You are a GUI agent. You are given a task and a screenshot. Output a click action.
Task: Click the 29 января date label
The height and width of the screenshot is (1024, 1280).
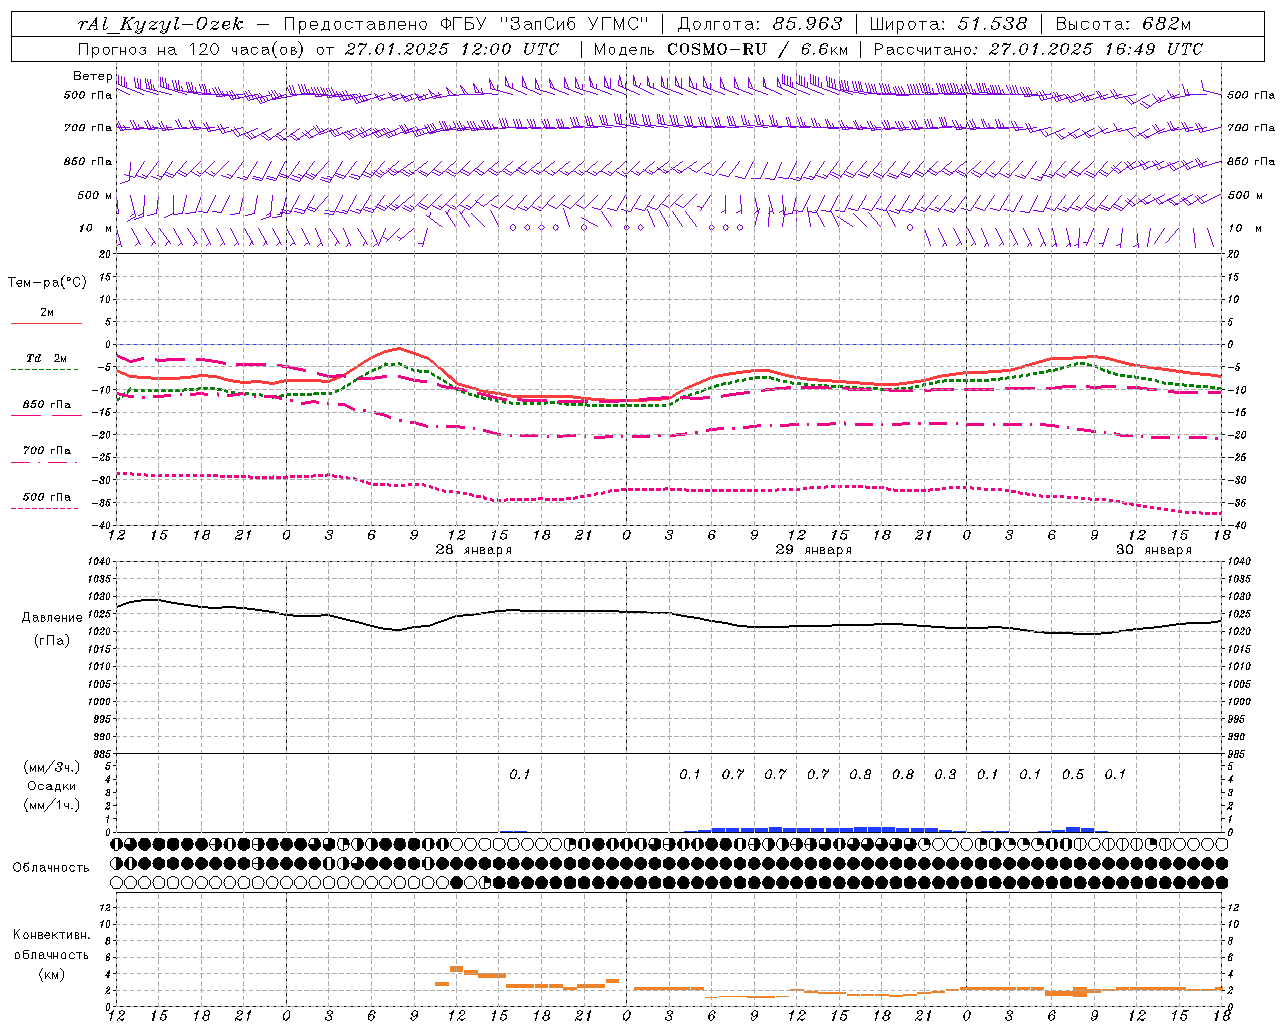[x=813, y=550]
